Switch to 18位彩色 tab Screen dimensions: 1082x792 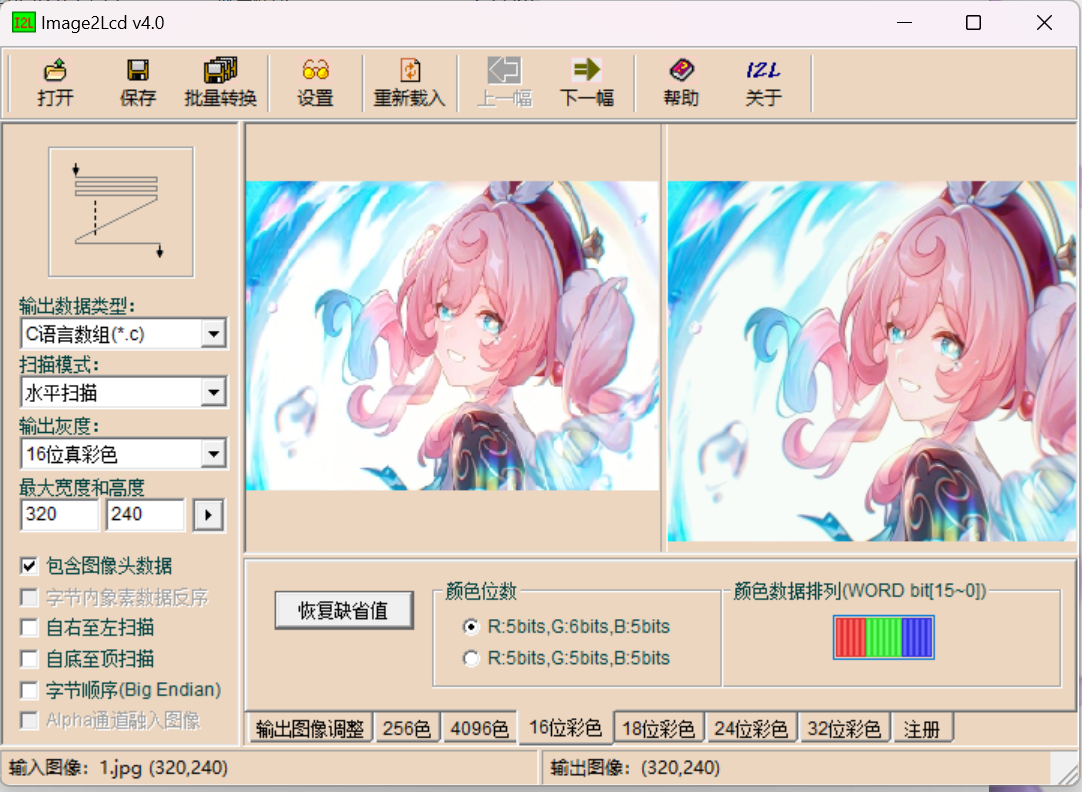(658, 729)
